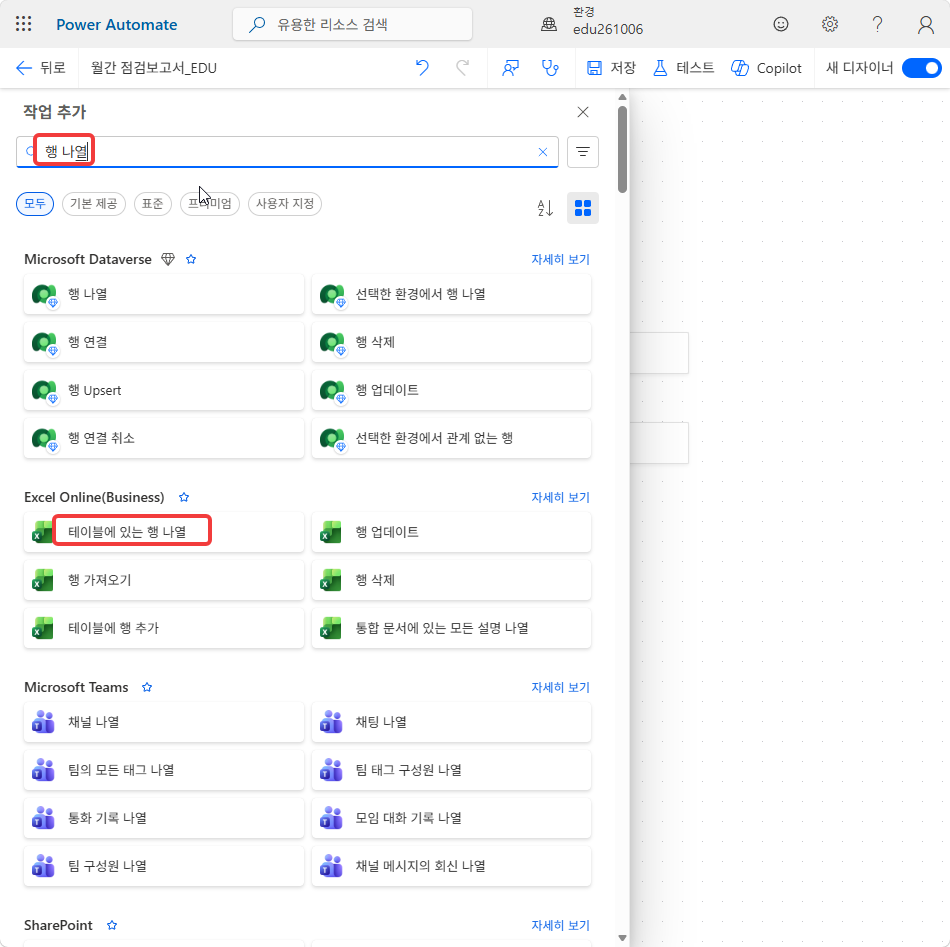The width and height of the screenshot is (950, 947).
Task: Select 행 Upsert action
Action: point(164,390)
